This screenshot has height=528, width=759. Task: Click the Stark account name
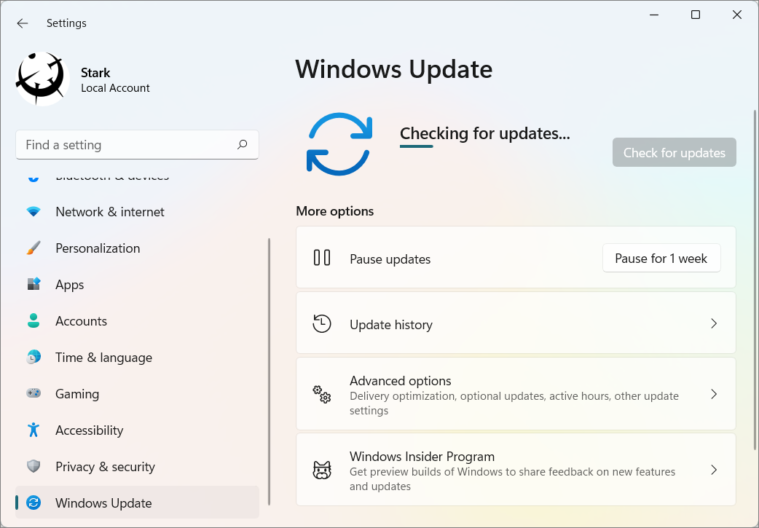coord(95,73)
